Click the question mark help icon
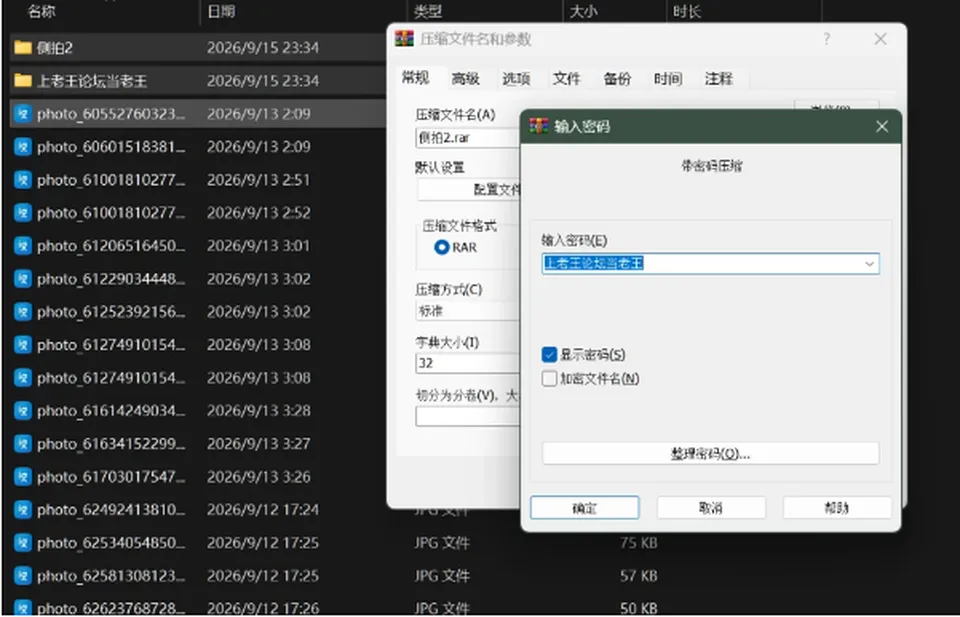The image size is (960, 617). (x=827, y=39)
